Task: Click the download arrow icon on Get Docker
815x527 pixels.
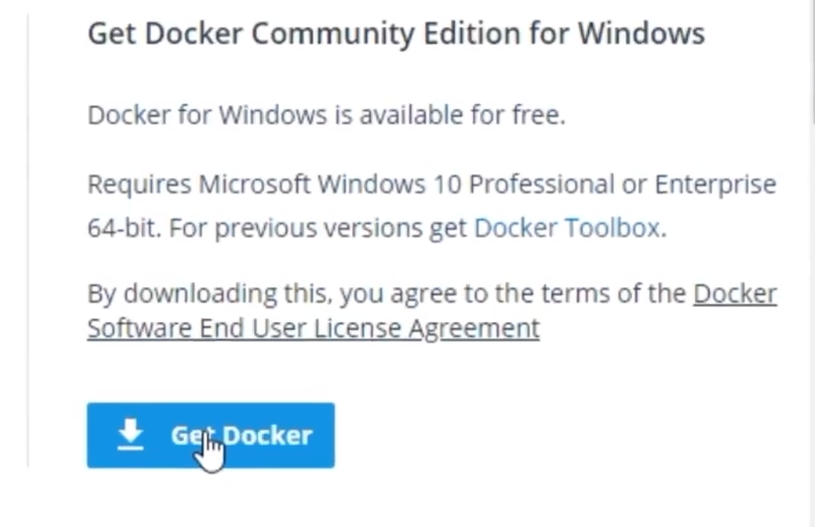Action: click(130, 434)
